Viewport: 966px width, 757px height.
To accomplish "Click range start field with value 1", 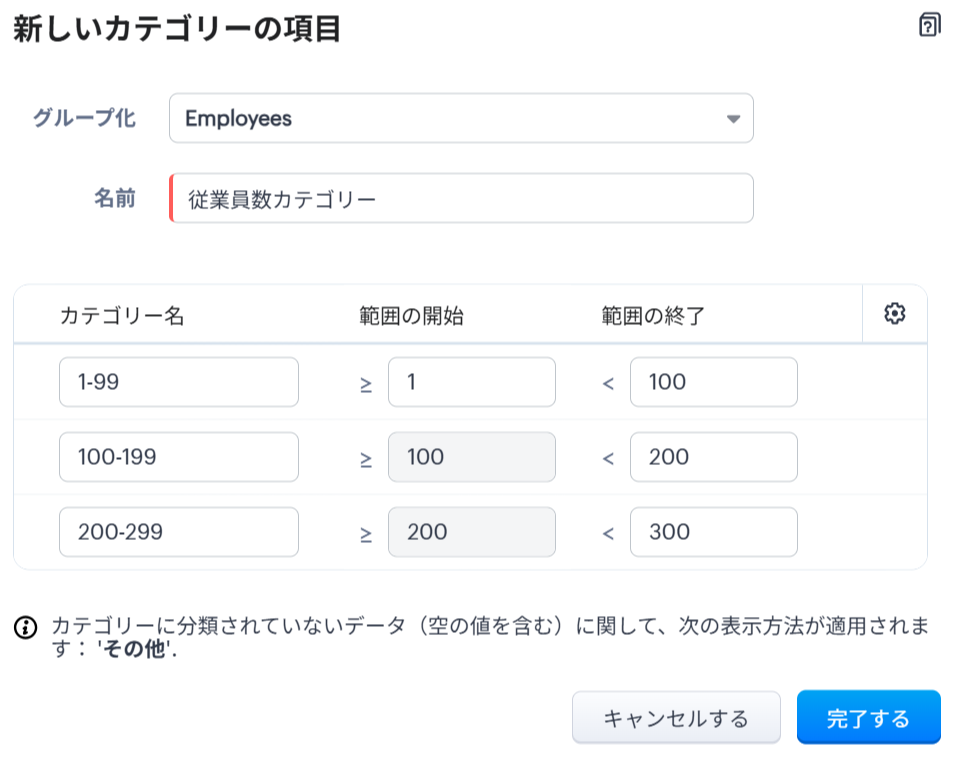I will [471, 382].
